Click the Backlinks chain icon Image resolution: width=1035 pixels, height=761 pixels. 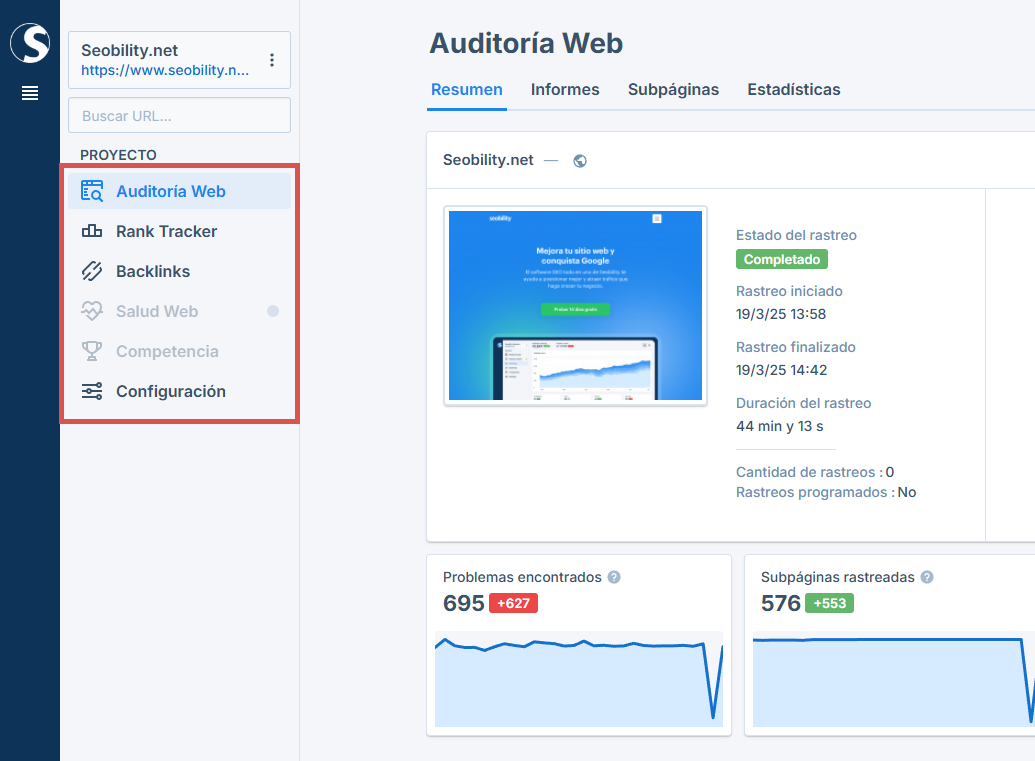click(92, 271)
